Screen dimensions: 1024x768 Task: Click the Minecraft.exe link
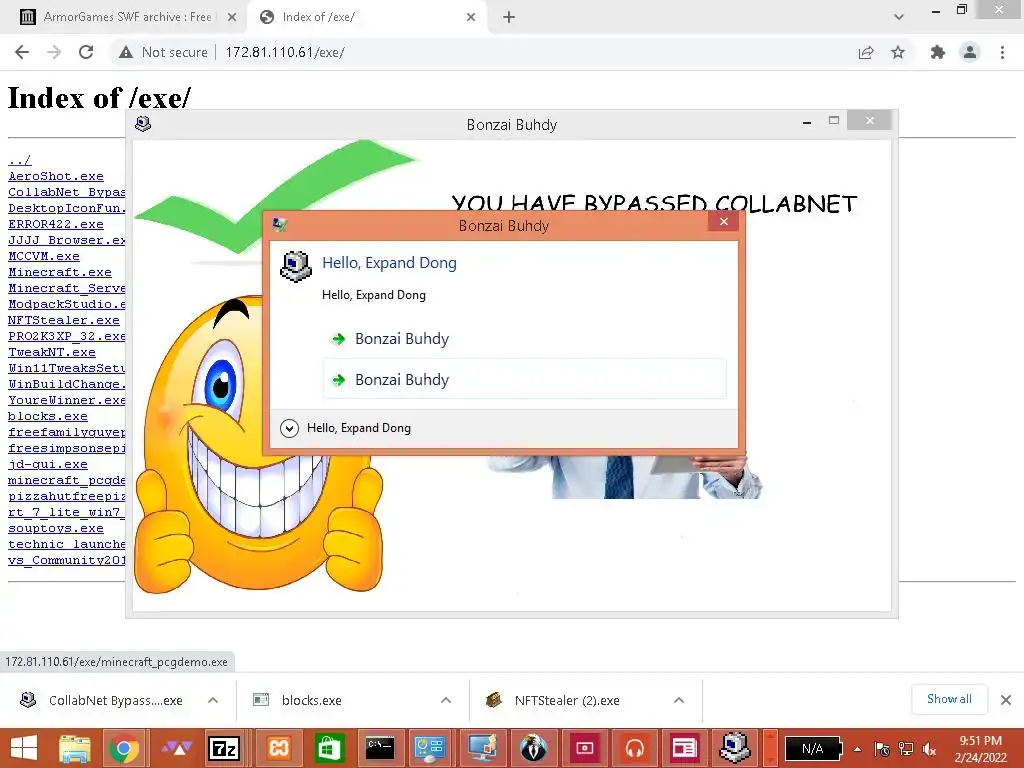pos(59,272)
